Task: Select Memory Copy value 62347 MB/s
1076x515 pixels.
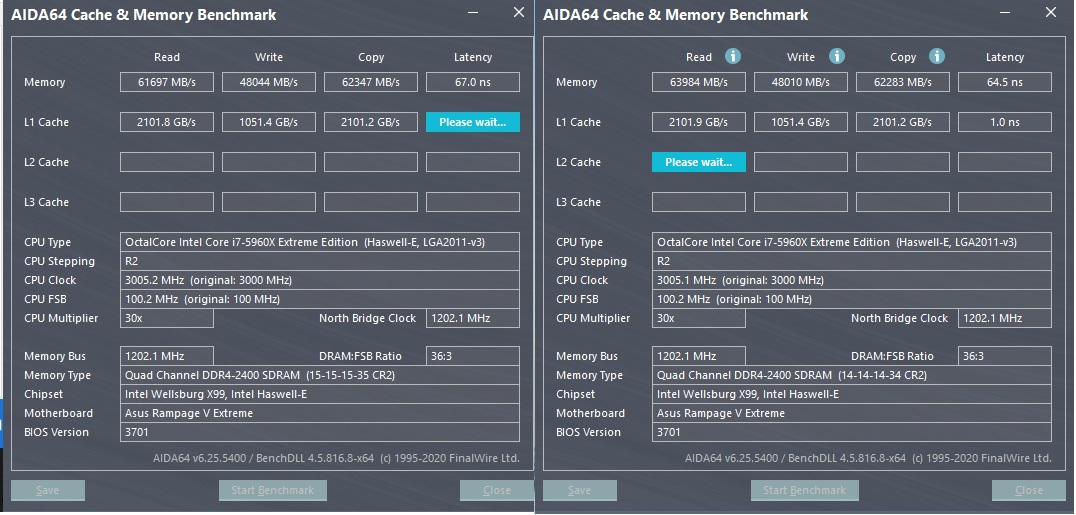Action: click(x=371, y=82)
